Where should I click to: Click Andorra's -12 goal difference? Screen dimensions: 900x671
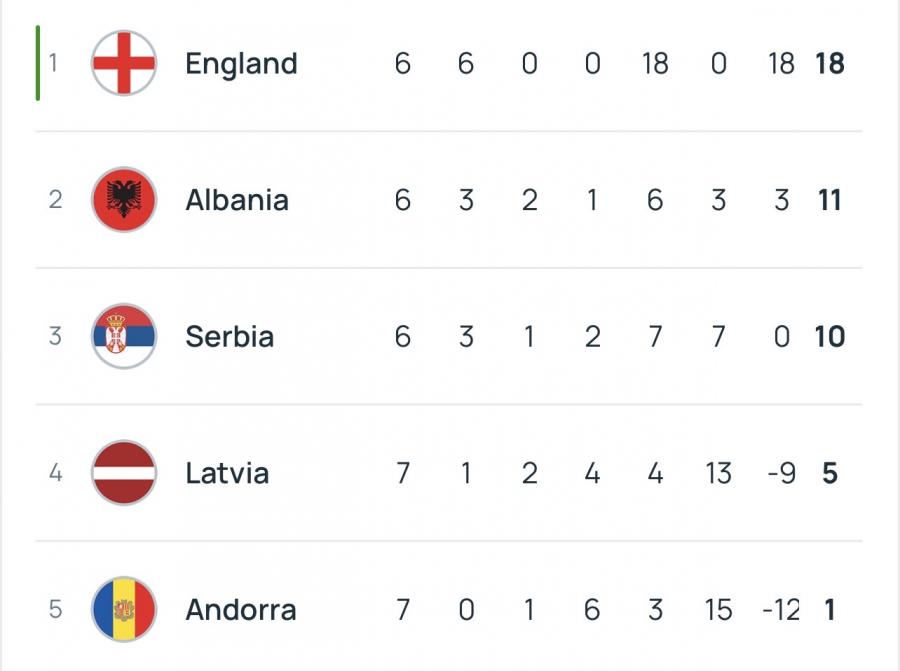click(x=779, y=609)
